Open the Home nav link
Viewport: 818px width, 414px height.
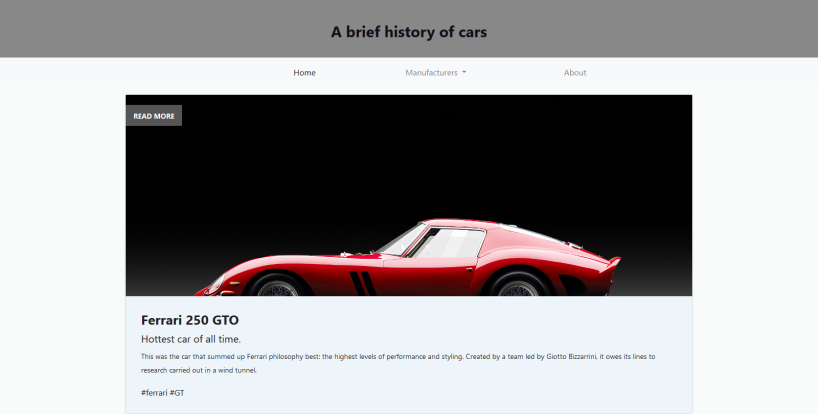tap(304, 72)
